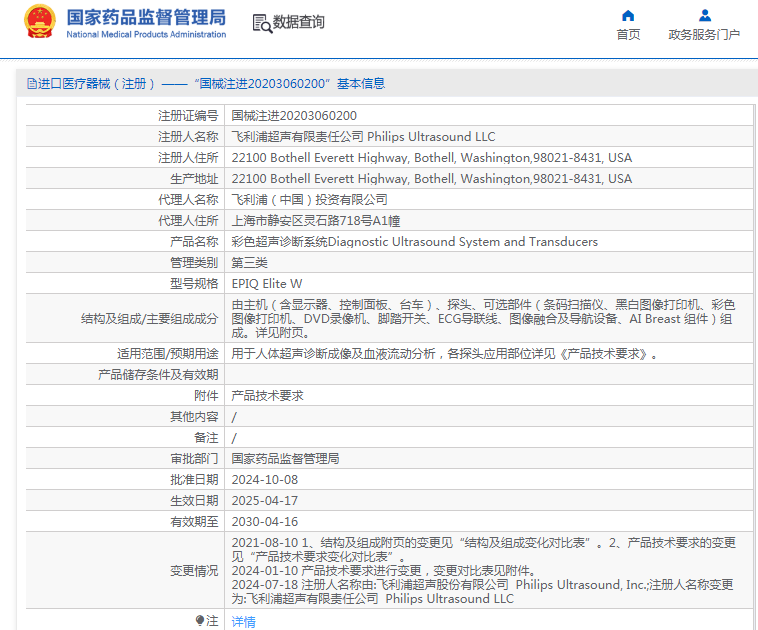Viewport: 758px width, 630px height.
Task: Click the change history 变更情况 text
Action: pyautogui.click(x=483, y=571)
